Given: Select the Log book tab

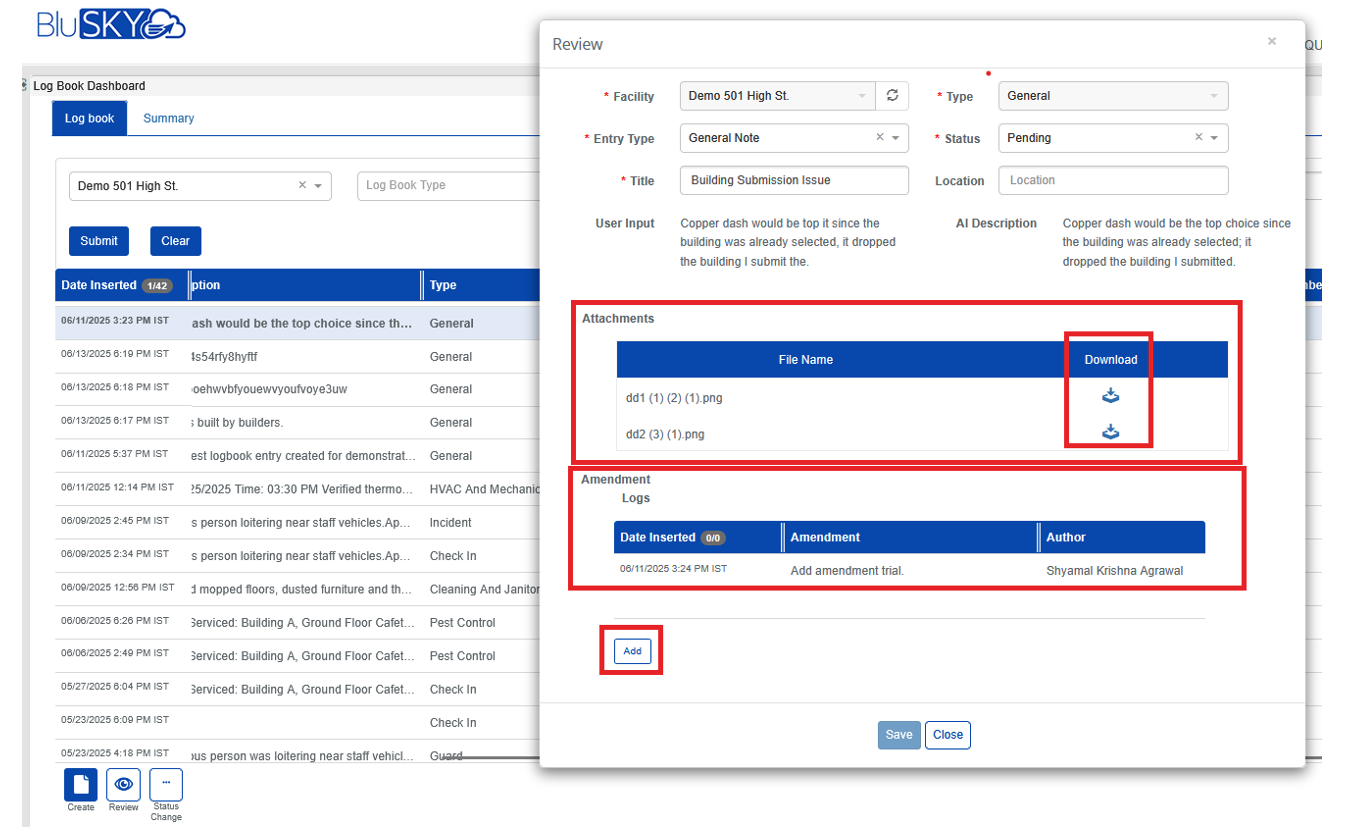Looking at the screenshot, I should point(90,118).
